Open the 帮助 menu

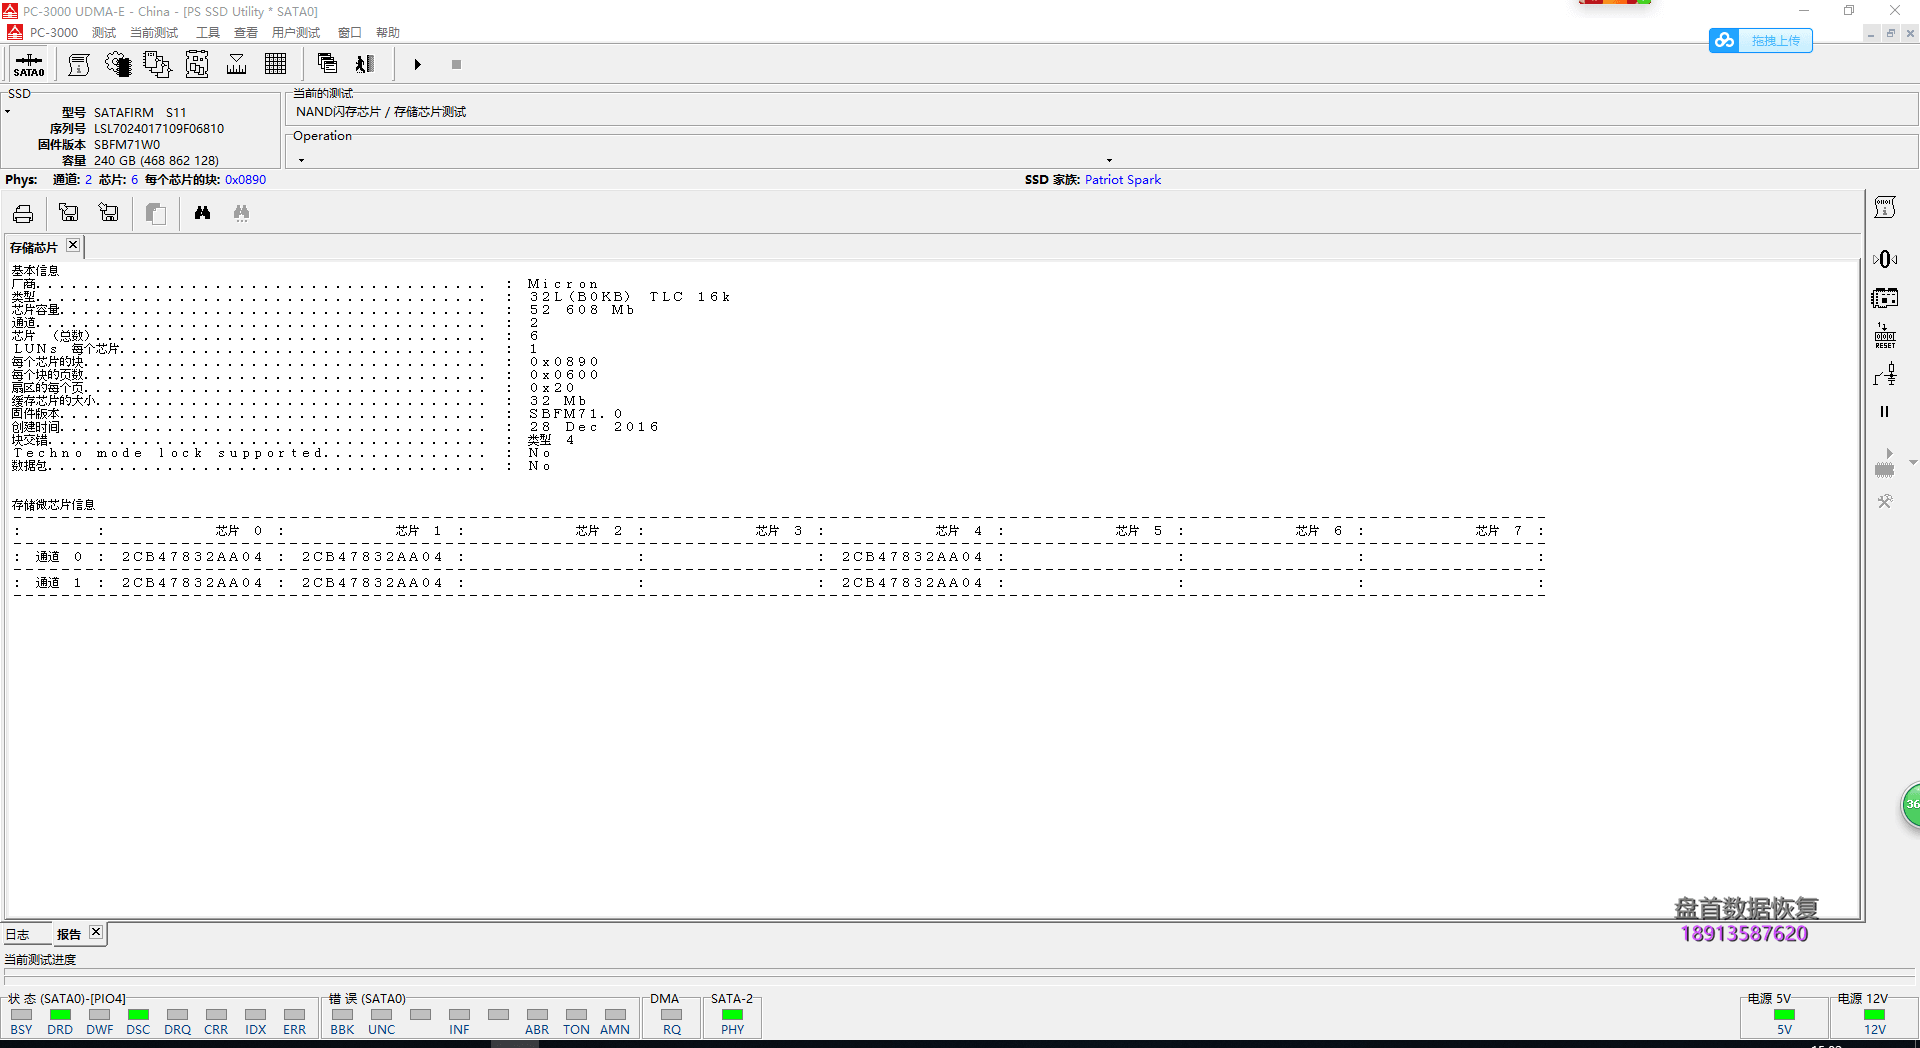click(x=388, y=33)
